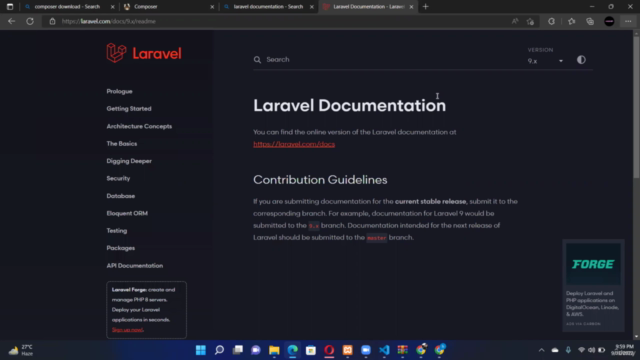The image size is (640, 360).
Task: Open the browser profile avatar
Action: [x=609, y=21]
